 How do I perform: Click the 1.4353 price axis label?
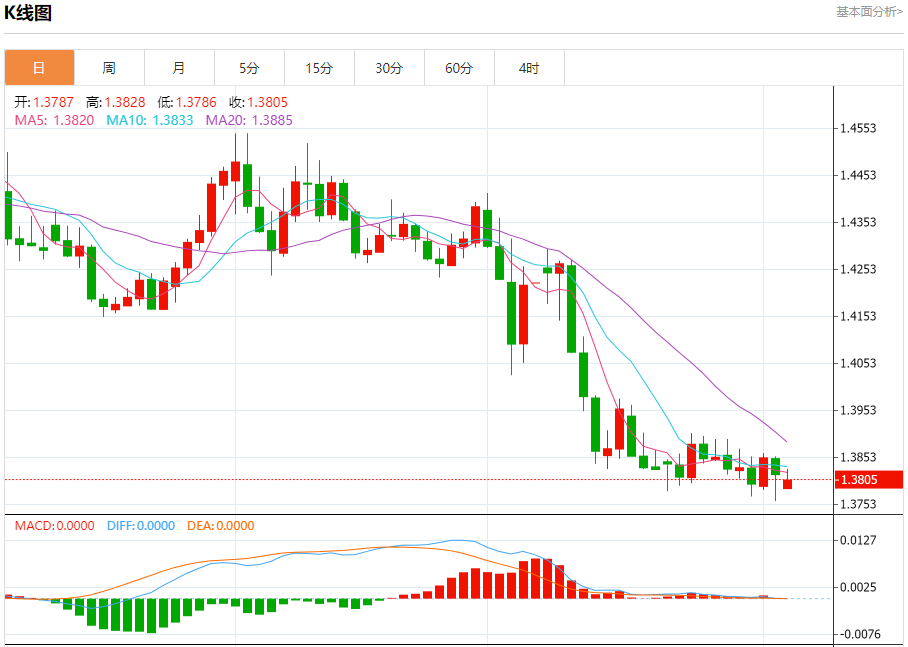(858, 222)
